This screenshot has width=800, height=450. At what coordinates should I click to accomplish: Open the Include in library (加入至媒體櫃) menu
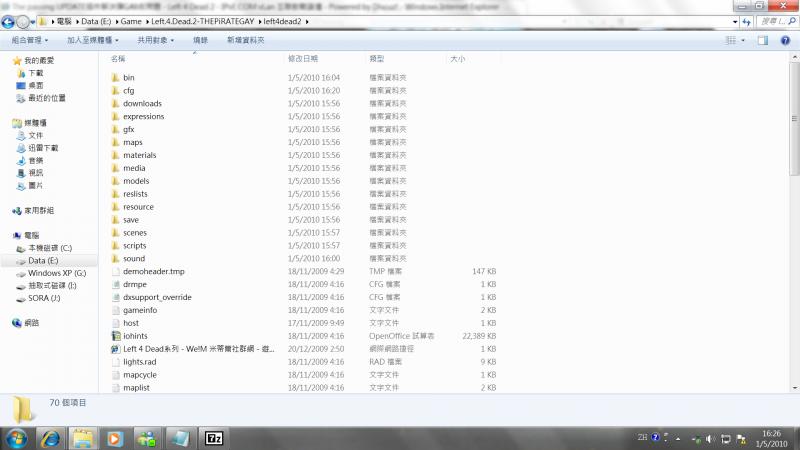click(x=92, y=40)
